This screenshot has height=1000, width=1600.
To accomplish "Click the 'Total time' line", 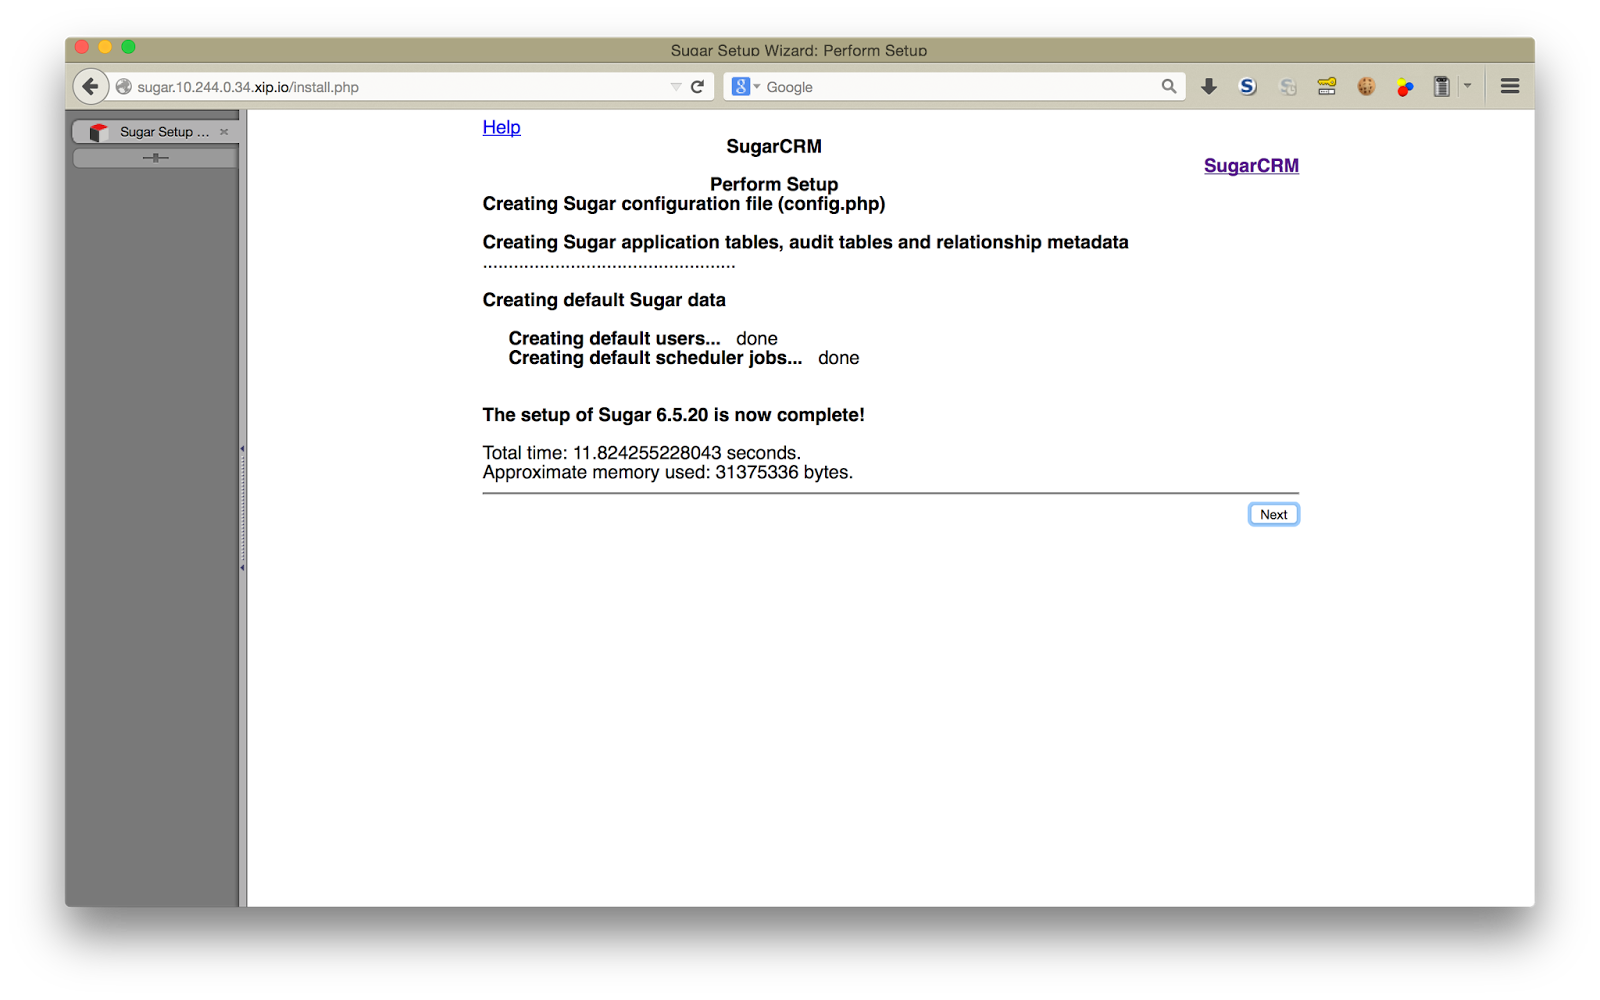I will point(642,453).
